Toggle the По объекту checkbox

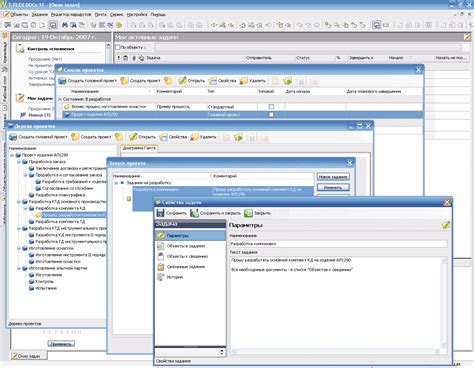117,47
